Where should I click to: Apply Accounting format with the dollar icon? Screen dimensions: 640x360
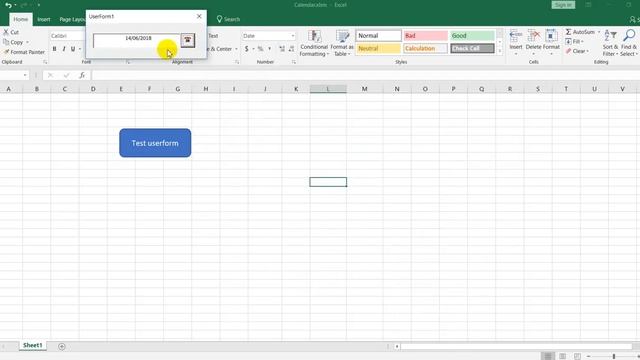tap(247, 49)
